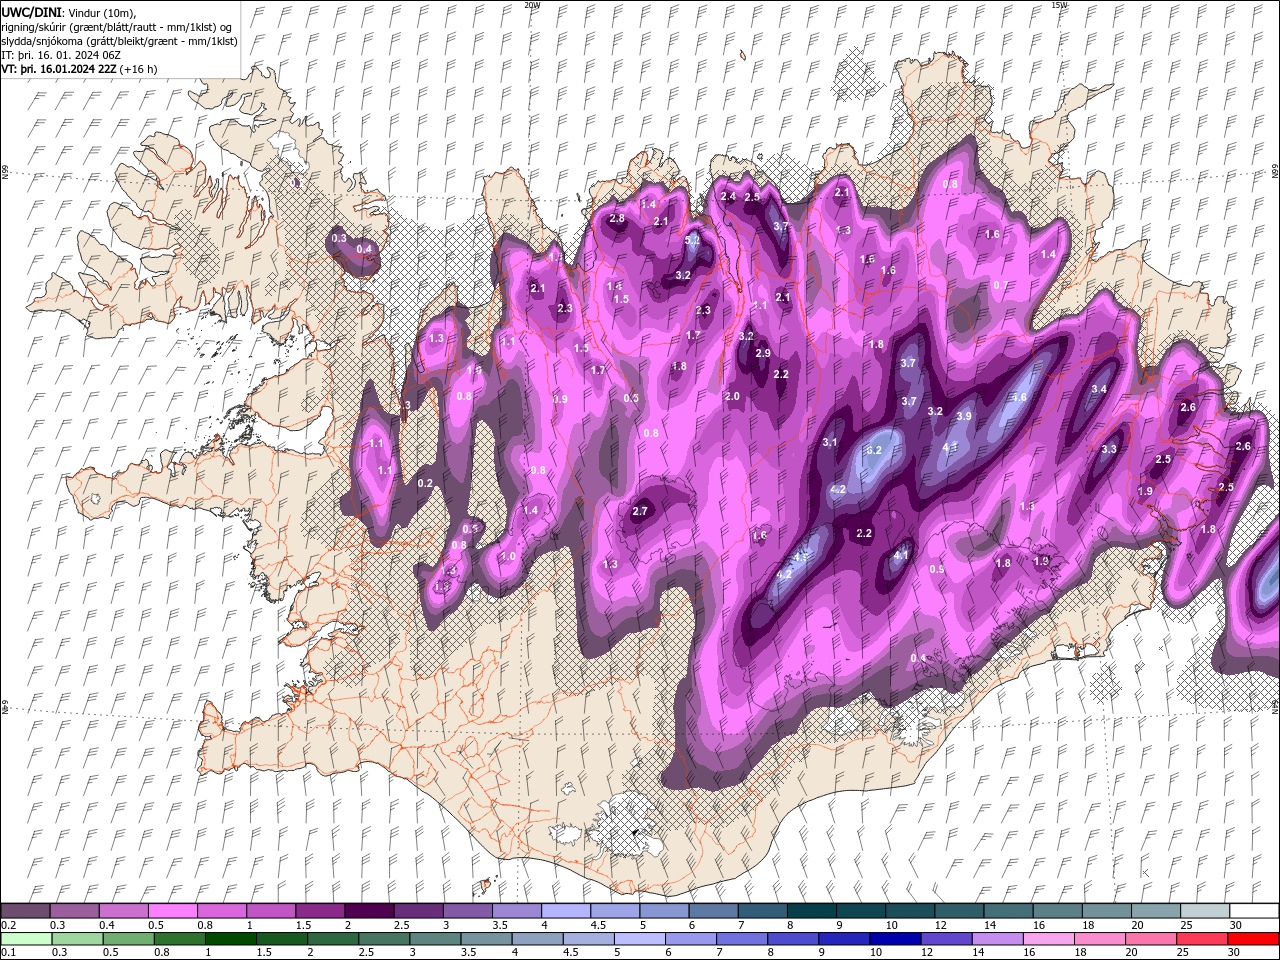Select the darkest green rain swatch at 1
Viewport: 1280px width, 960px height.
(231, 939)
